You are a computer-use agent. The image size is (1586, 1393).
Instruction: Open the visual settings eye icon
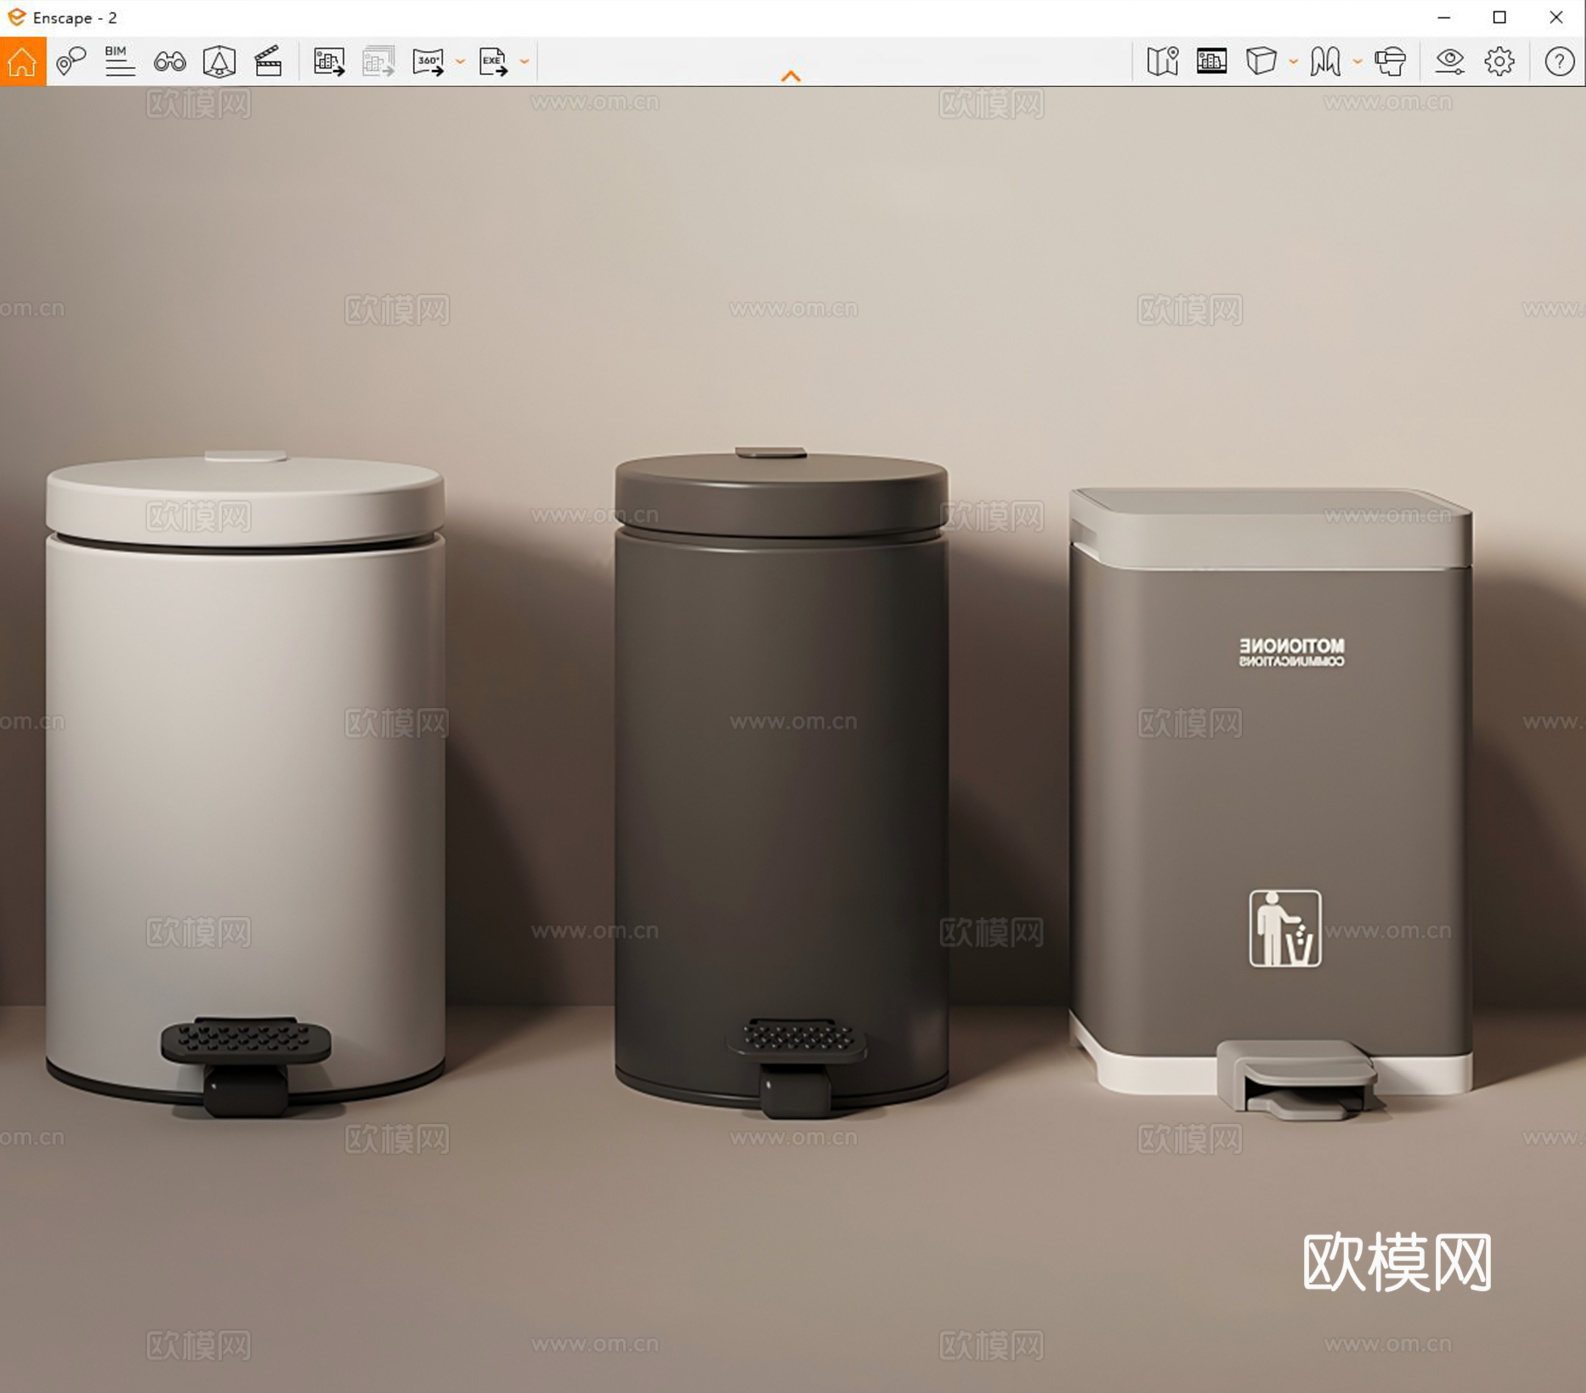click(1450, 62)
